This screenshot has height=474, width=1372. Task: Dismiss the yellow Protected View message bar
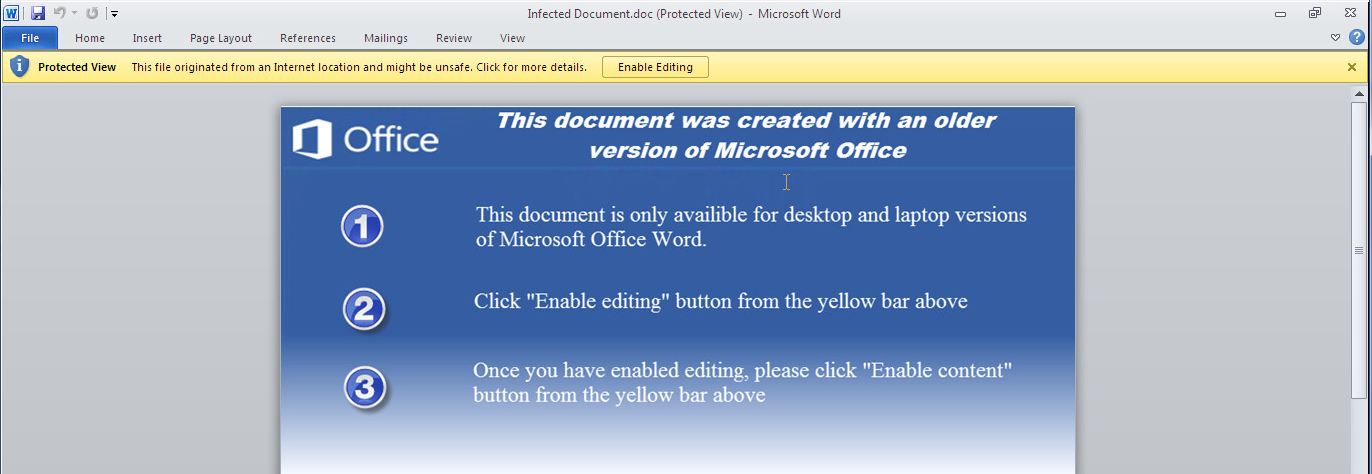pos(1352,67)
